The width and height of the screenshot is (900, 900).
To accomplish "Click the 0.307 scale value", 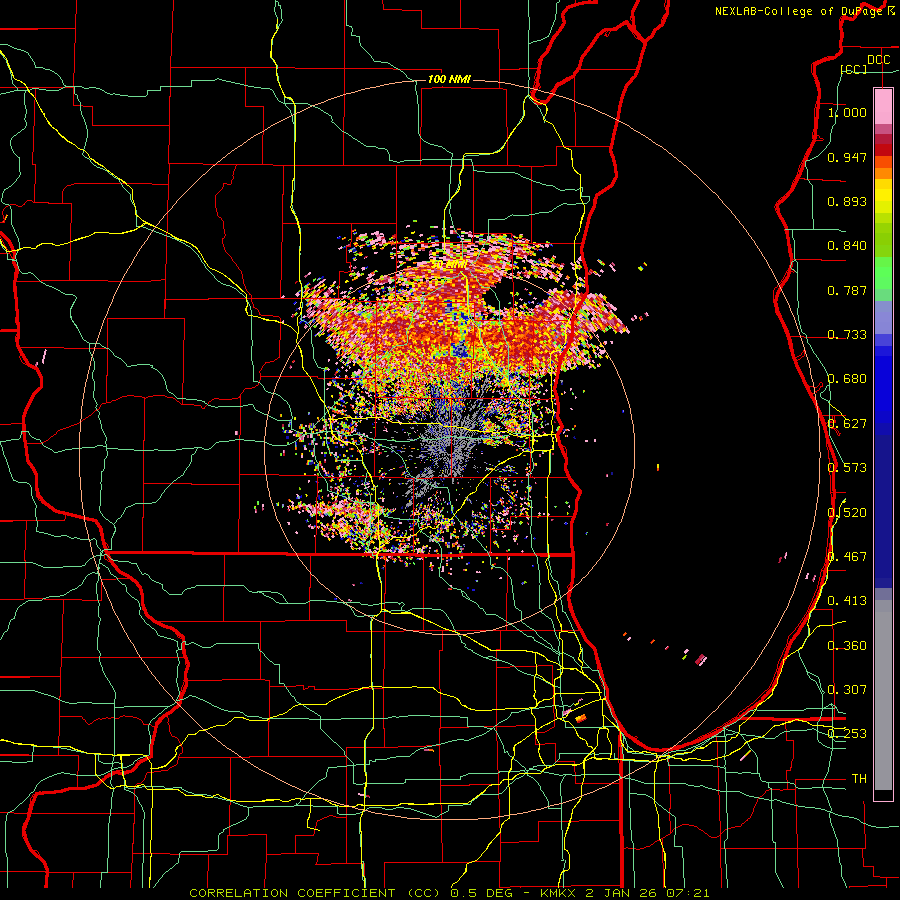I will click(847, 689).
